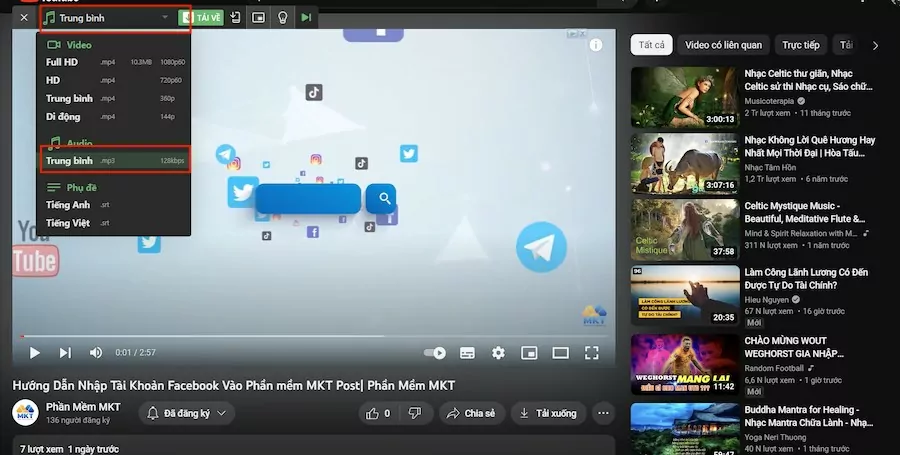This screenshot has height=455, width=900.
Task: Open Làm Công Lãnh Lương video thumbnail
Action: tap(685, 295)
